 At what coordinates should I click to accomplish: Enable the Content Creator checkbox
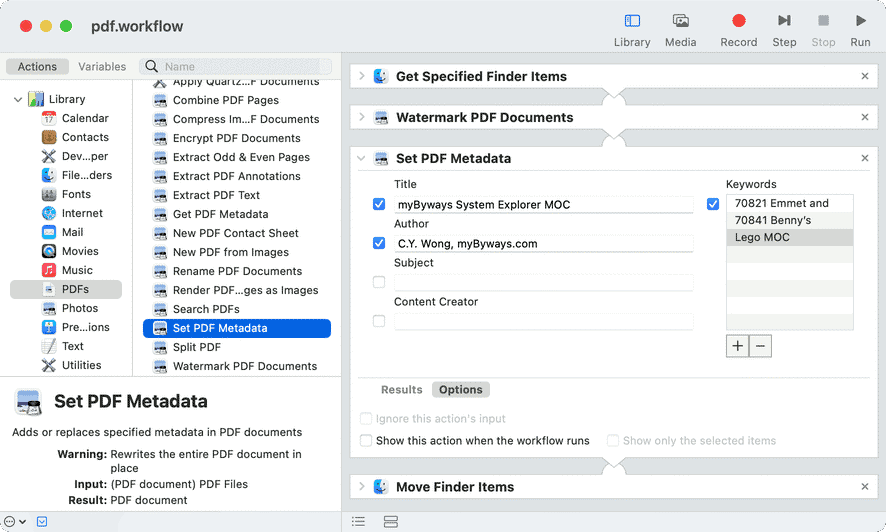pyautogui.click(x=379, y=321)
